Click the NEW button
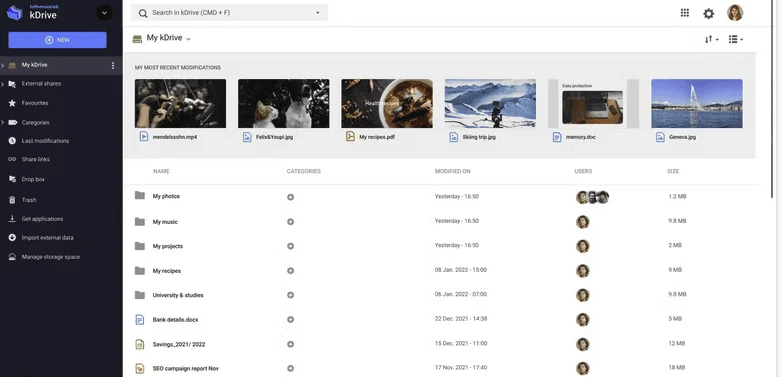This screenshot has width=783, height=377. point(57,40)
